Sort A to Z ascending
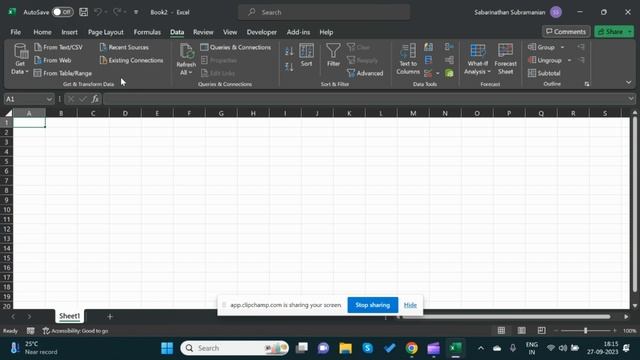 [x=289, y=51]
